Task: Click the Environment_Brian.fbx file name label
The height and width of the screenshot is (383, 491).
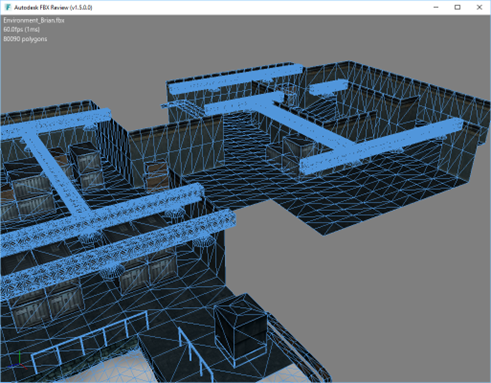Action: click(x=34, y=20)
